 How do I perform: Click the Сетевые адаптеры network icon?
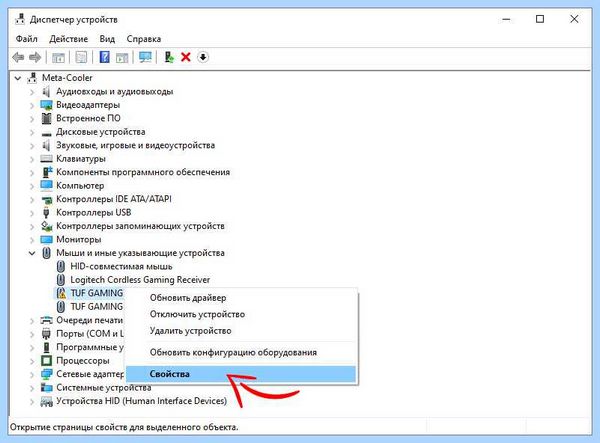(x=46, y=374)
